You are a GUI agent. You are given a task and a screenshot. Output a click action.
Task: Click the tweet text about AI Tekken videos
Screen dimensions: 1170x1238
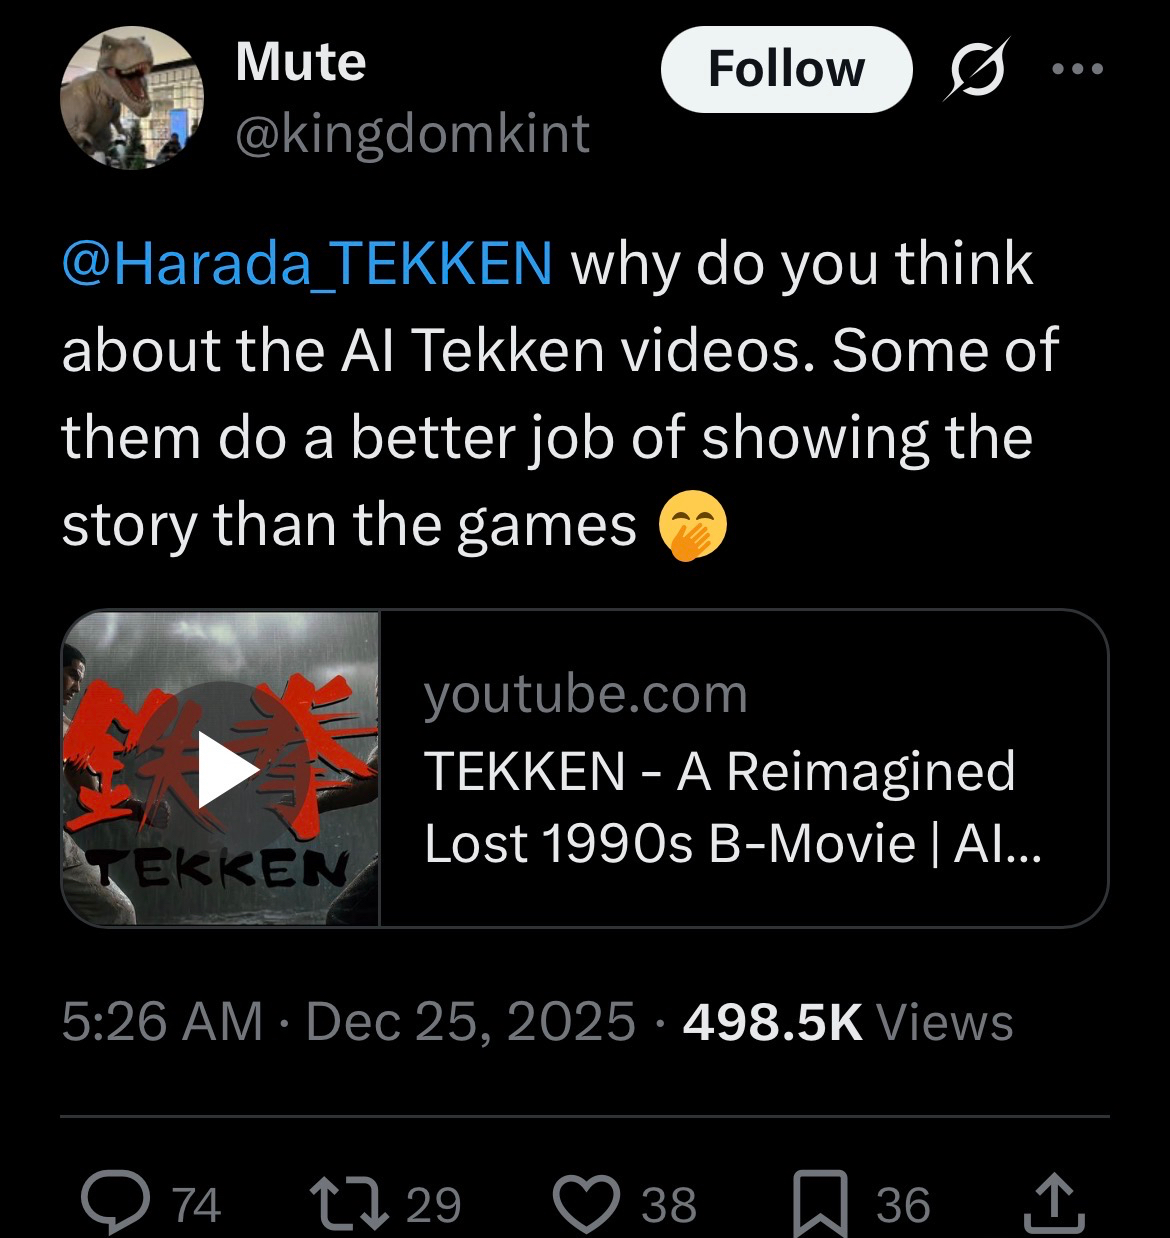click(560, 395)
